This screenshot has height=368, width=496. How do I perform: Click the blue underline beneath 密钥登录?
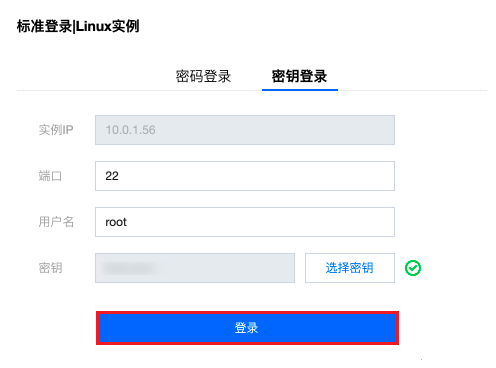coord(300,90)
